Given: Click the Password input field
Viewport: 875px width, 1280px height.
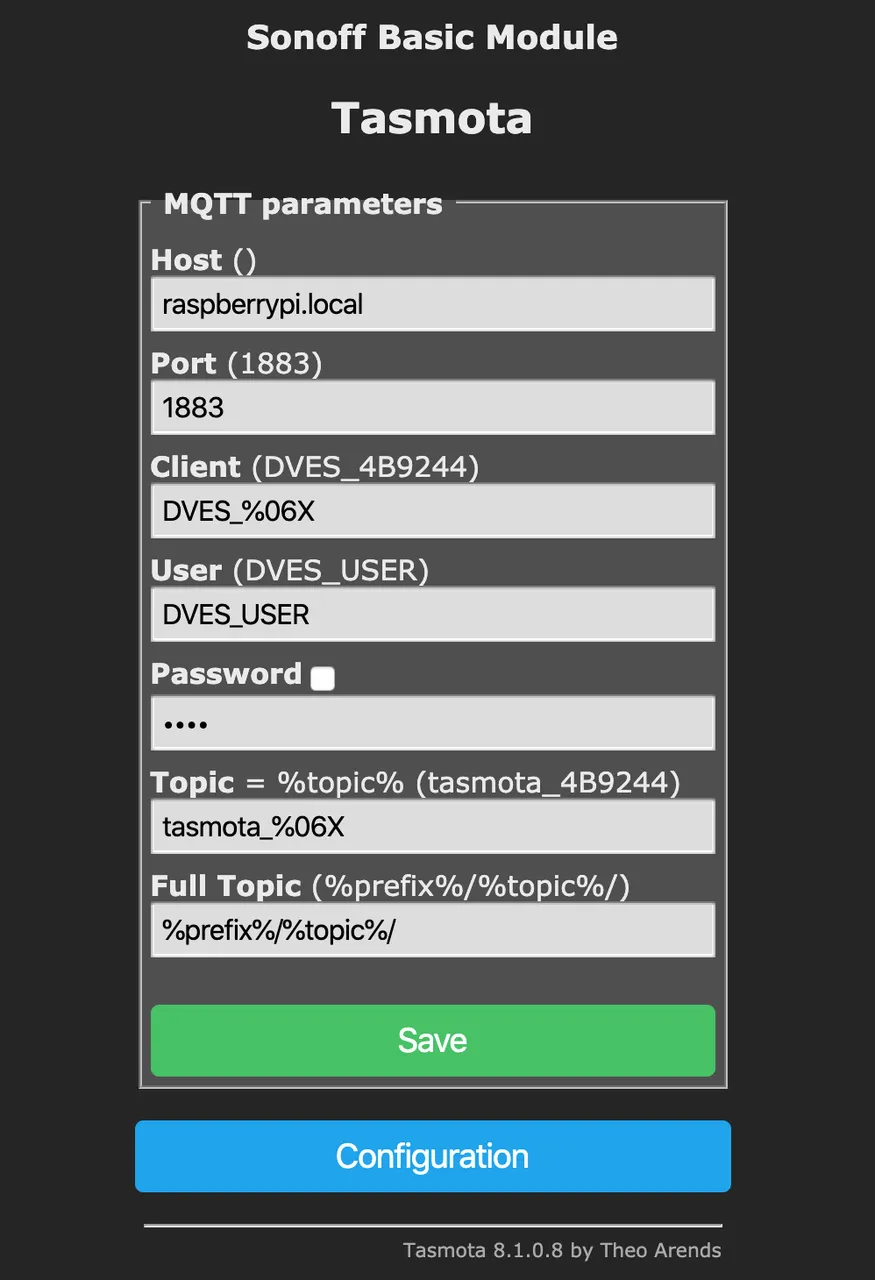Looking at the screenshot, I should tap(433, 723).
